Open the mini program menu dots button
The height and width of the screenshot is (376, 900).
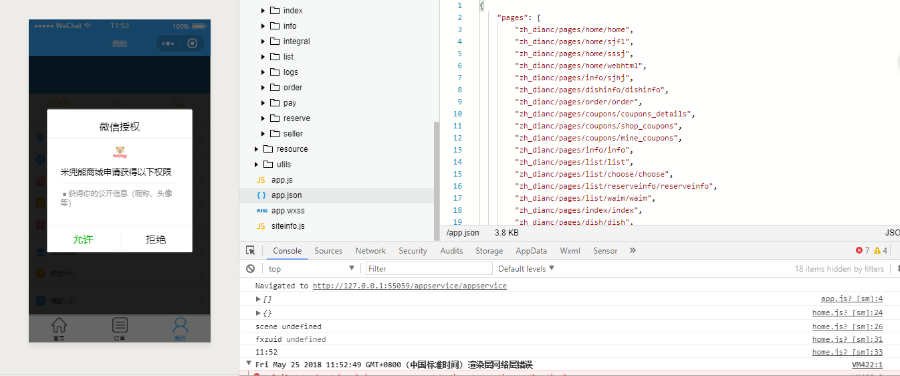(168, 44)
